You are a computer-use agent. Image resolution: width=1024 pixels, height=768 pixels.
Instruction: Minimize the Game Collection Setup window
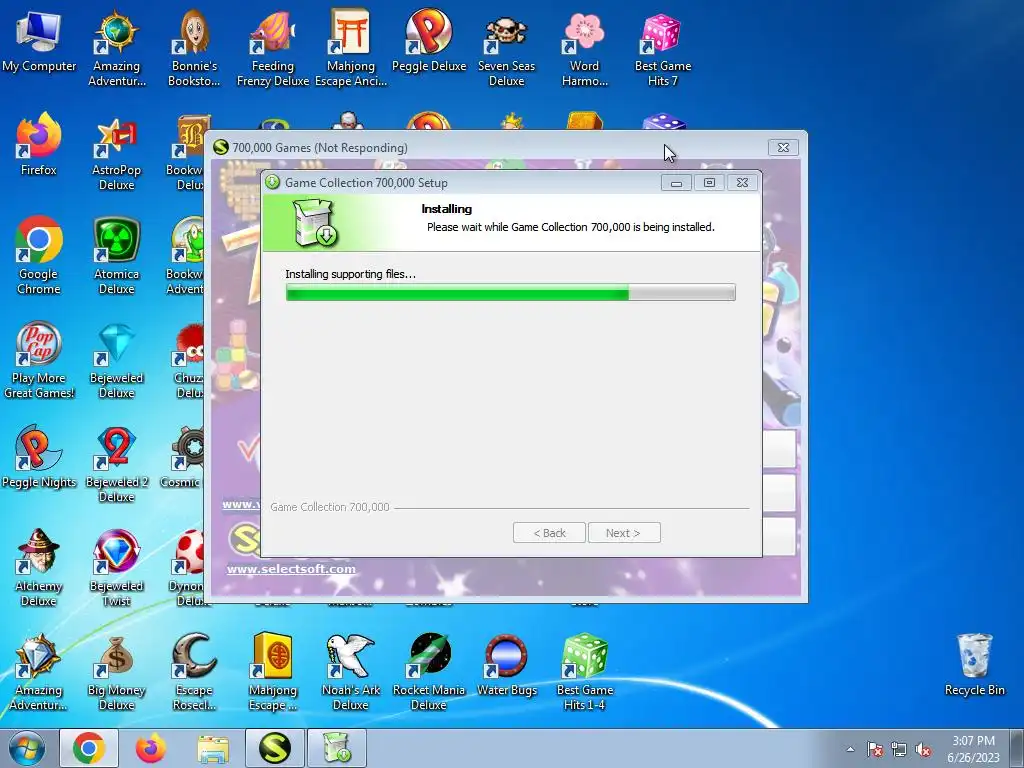pyautogui.click(x=676, y=183)
